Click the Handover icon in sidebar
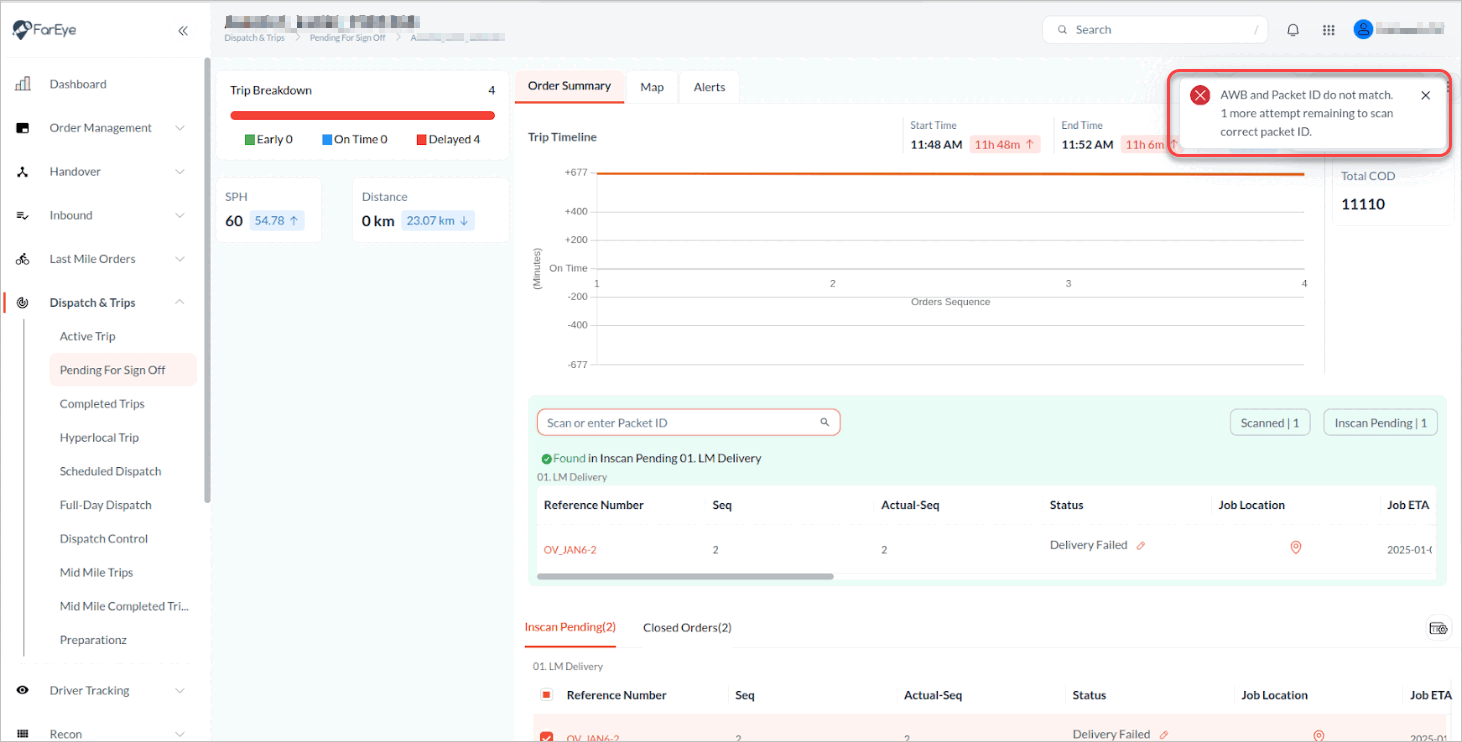The height and width of the screenshot is (742, 1462). 22,172
